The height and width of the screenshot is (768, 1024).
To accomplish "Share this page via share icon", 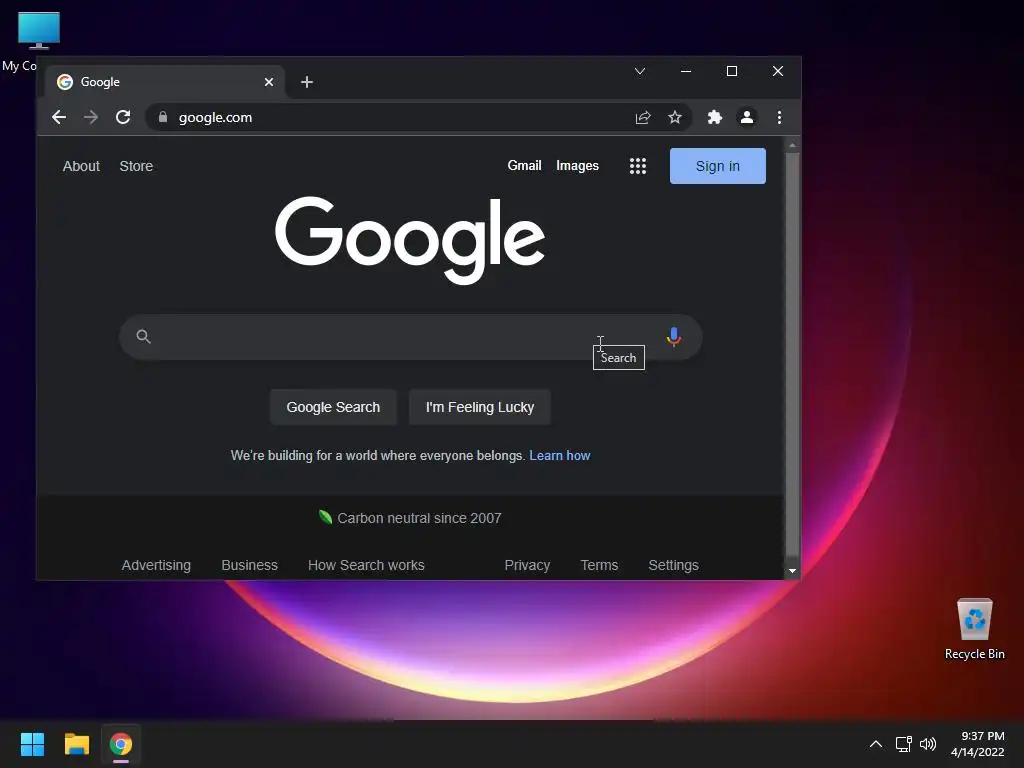I will click(643, 118).
